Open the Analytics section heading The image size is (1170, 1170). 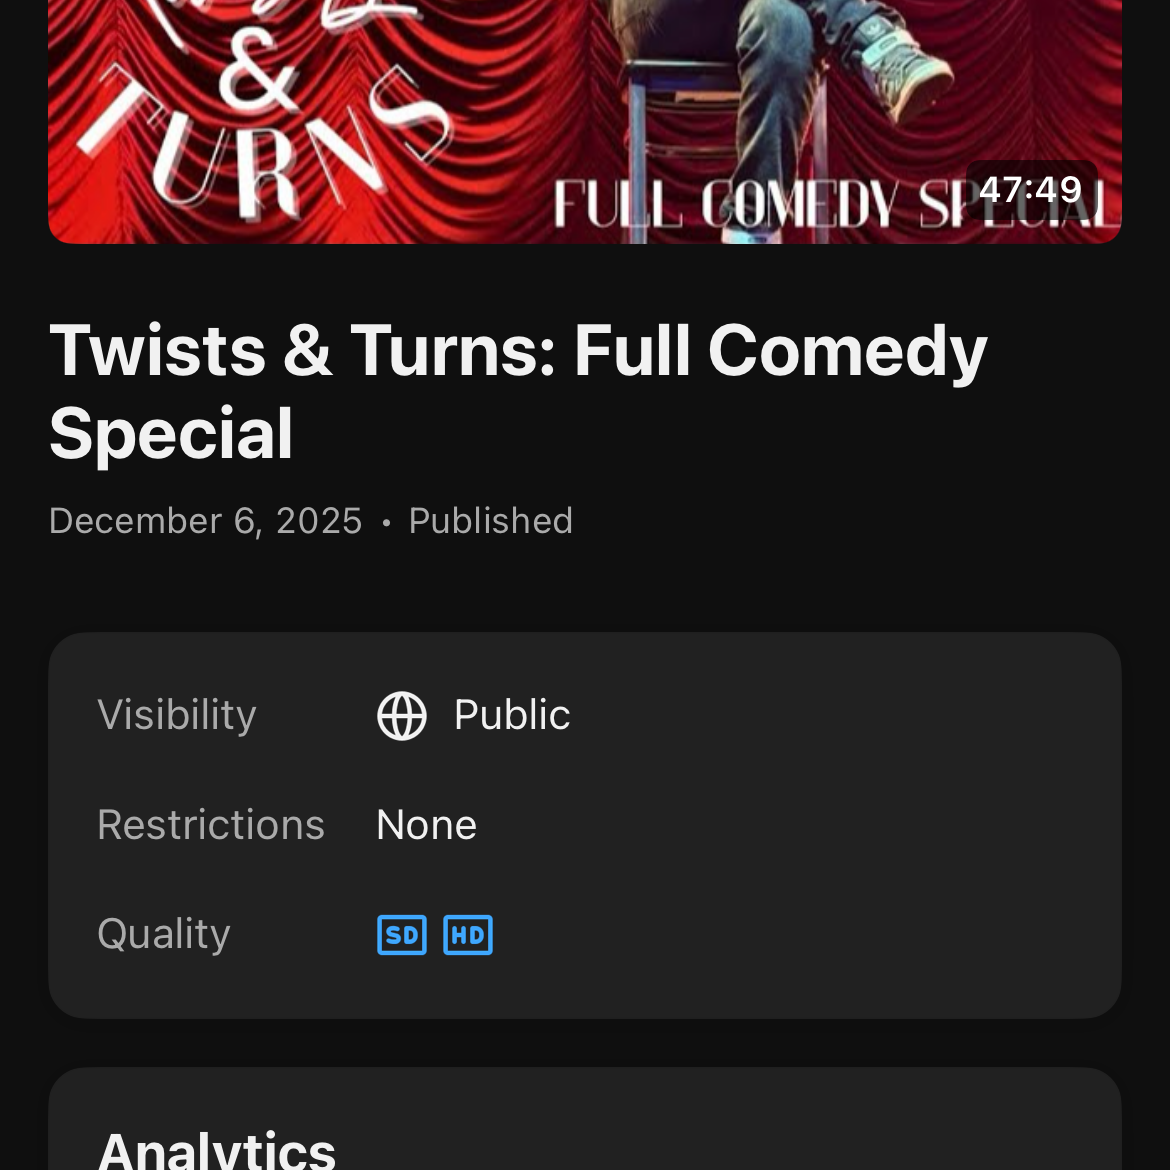[x=216, y=1150]
